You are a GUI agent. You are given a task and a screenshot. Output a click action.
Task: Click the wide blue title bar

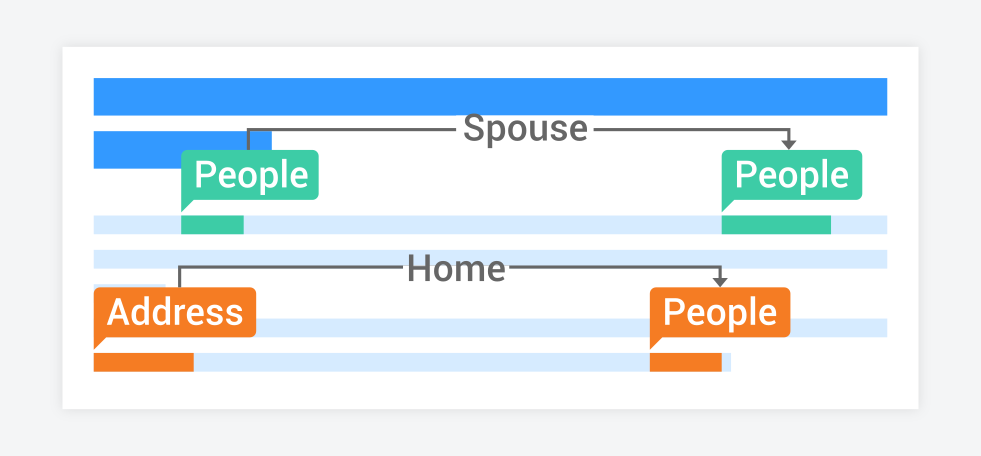tap(490, 96)
